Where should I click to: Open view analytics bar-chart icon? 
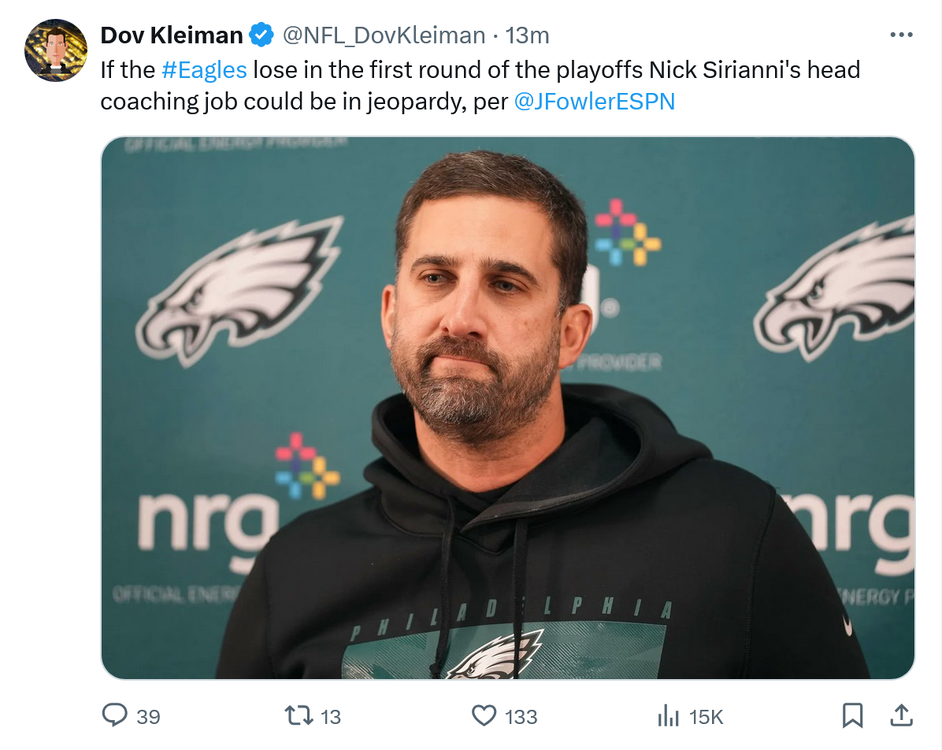point(668,715)
